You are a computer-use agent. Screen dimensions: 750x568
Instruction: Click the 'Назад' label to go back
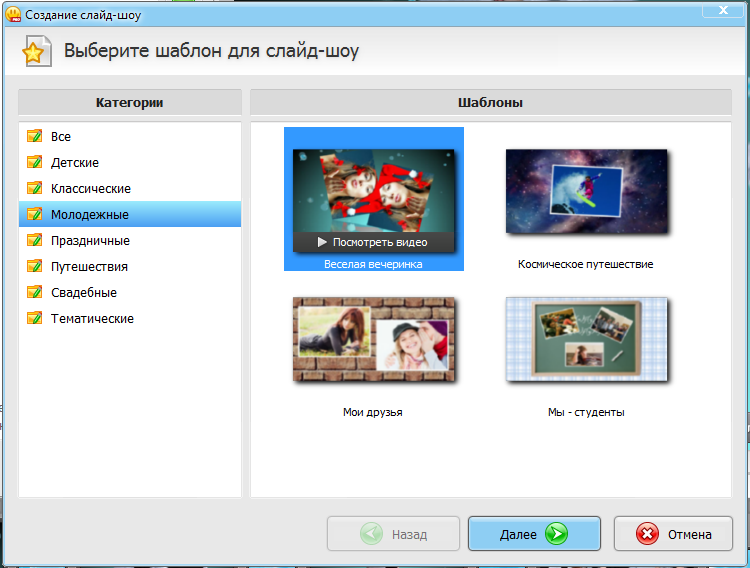[x=409, y=534]
